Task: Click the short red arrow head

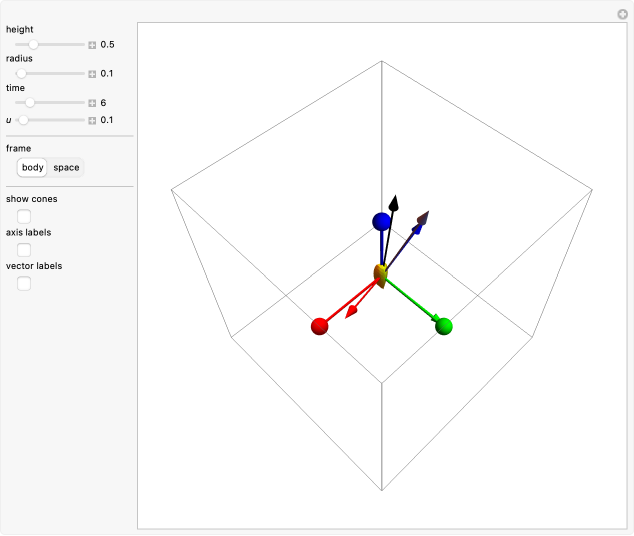Action: pos(351,312)
